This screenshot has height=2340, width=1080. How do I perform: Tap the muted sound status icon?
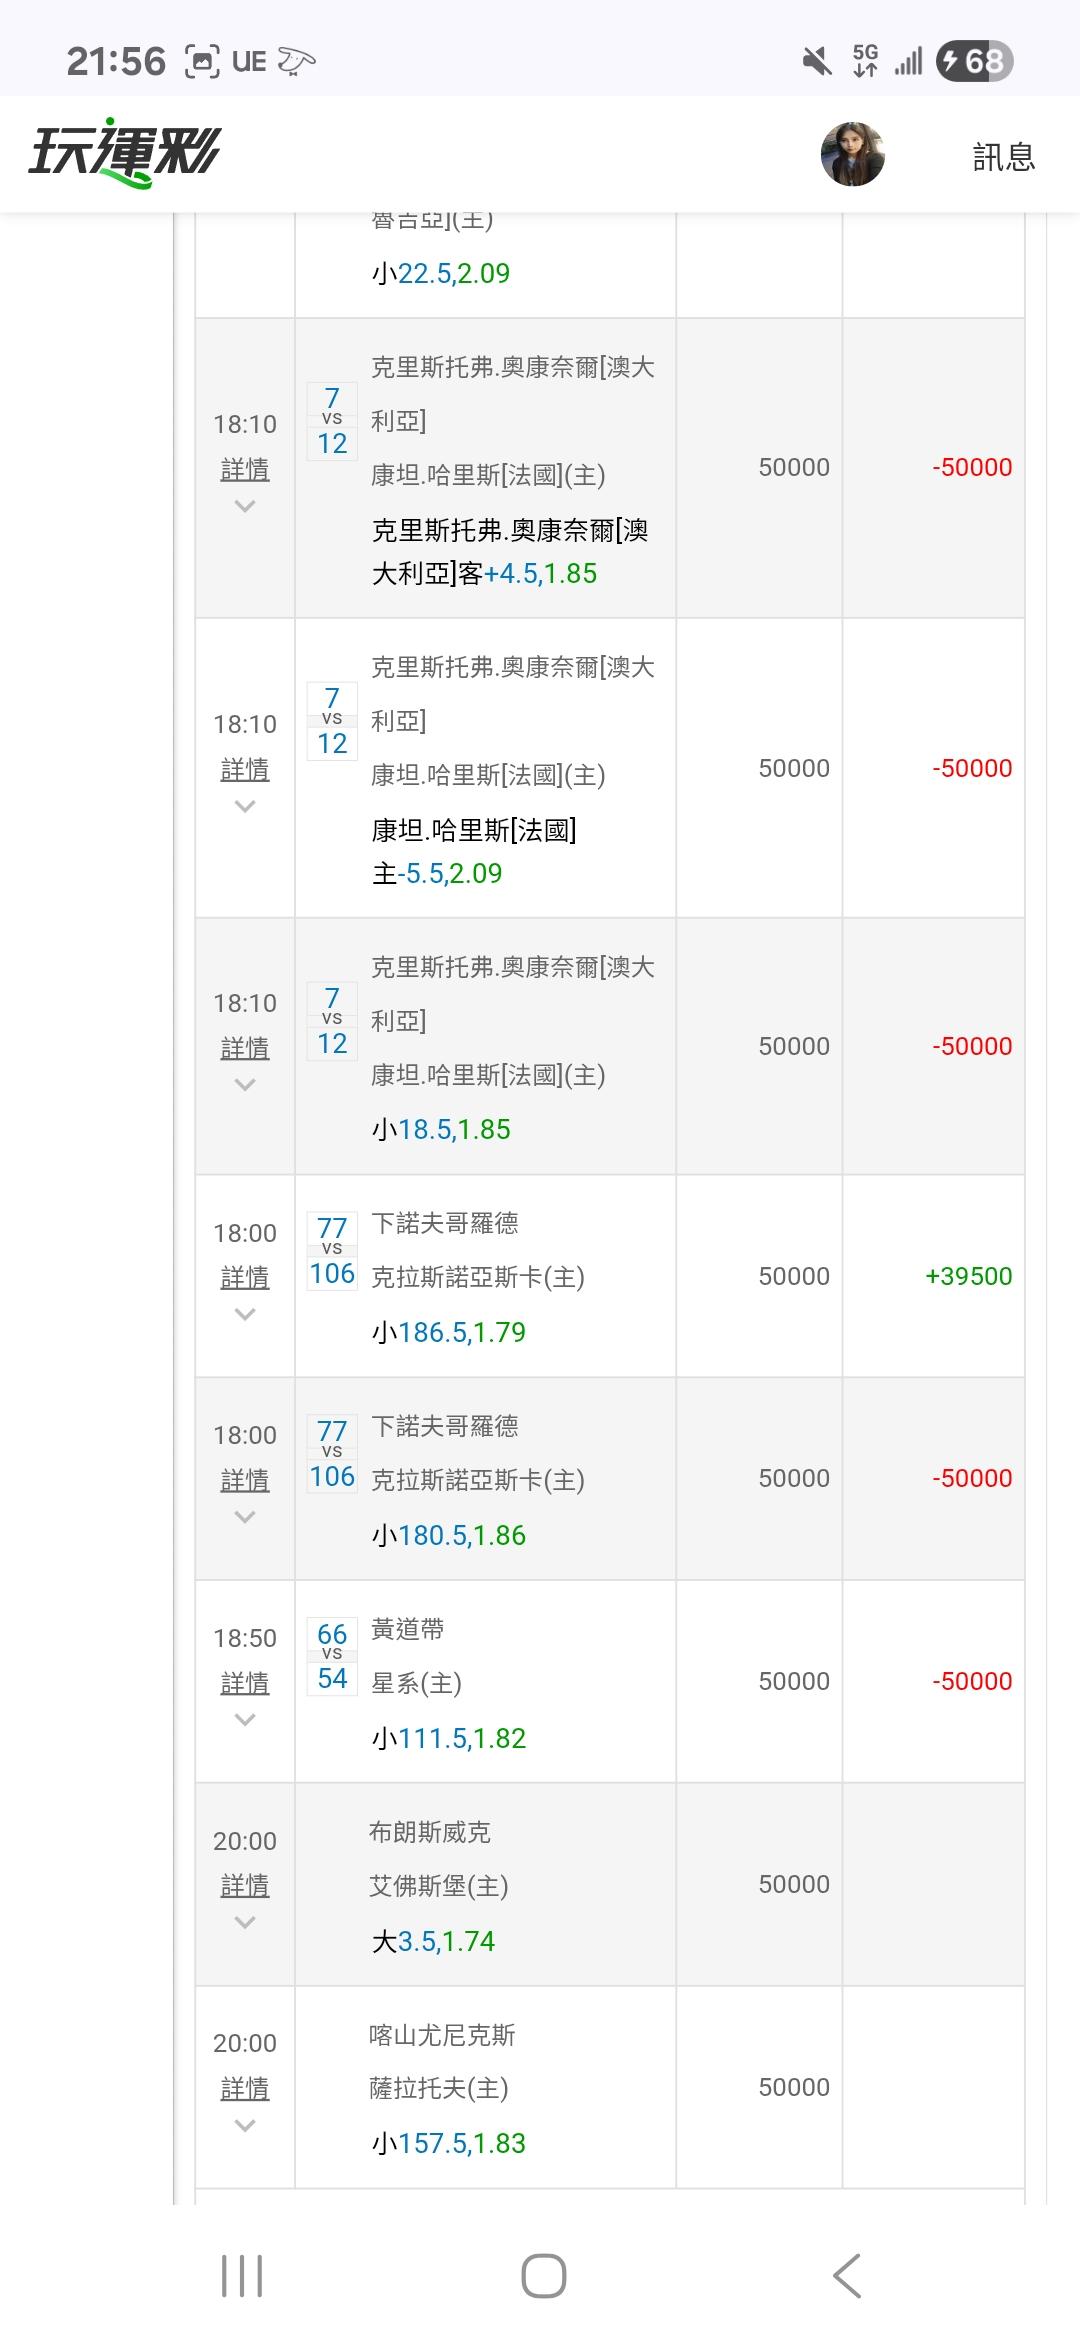pos(817,61)
